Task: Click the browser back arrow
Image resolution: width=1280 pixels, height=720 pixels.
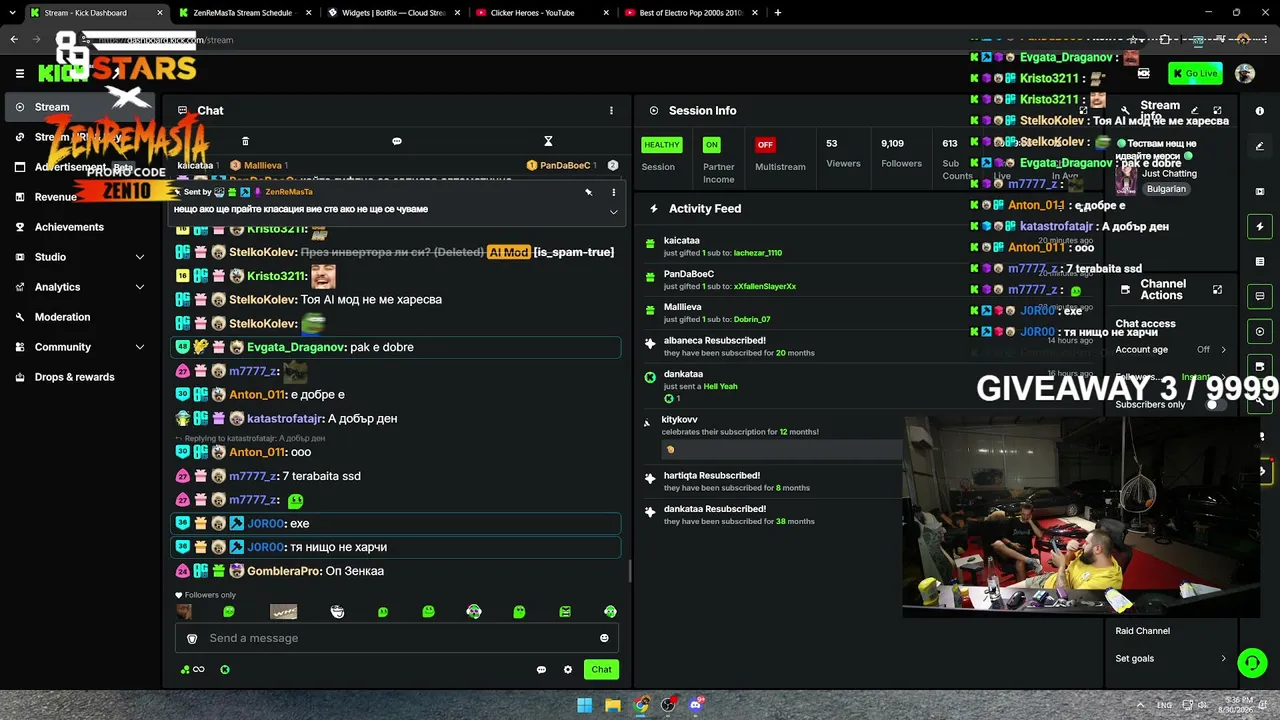Action: pyautogui.click(x=14, y=40)
